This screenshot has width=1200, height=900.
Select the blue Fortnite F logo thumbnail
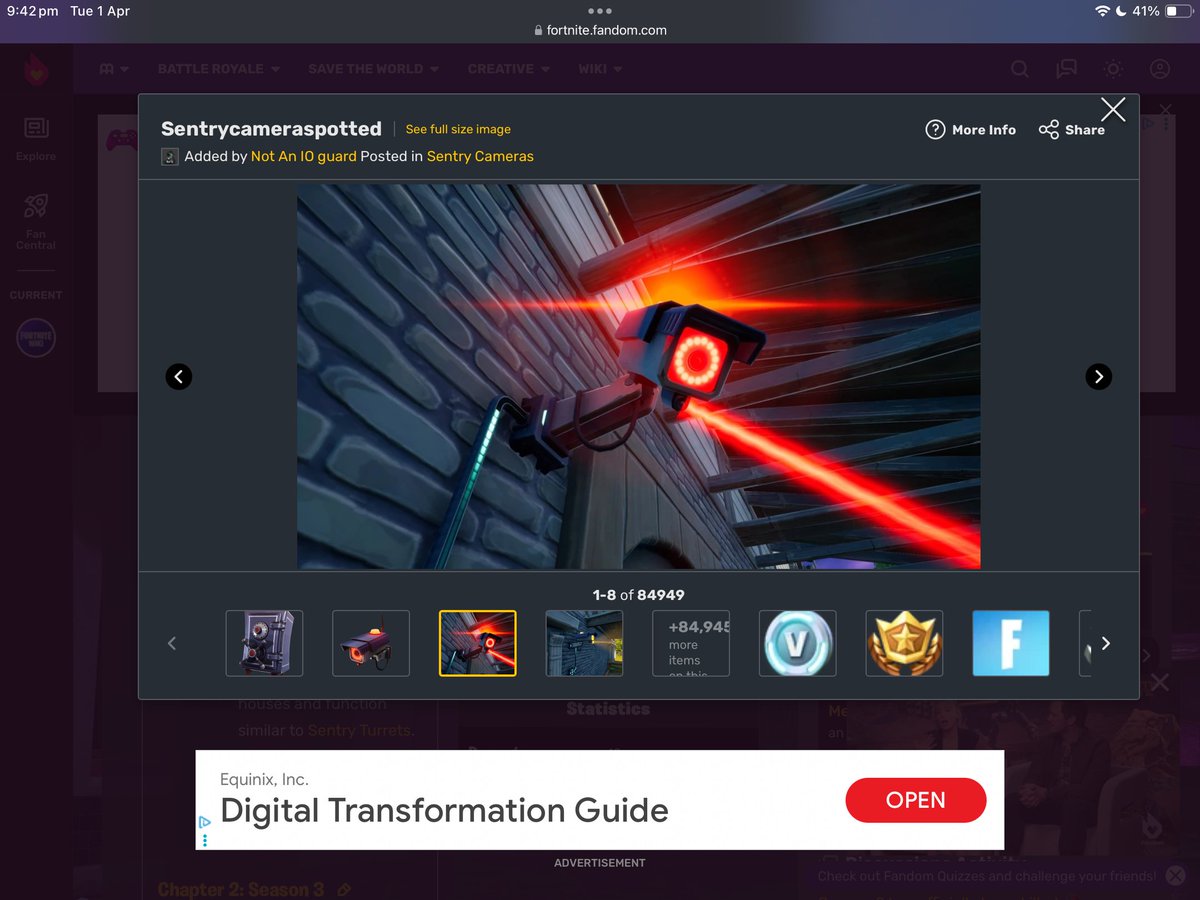[1011, 643]
